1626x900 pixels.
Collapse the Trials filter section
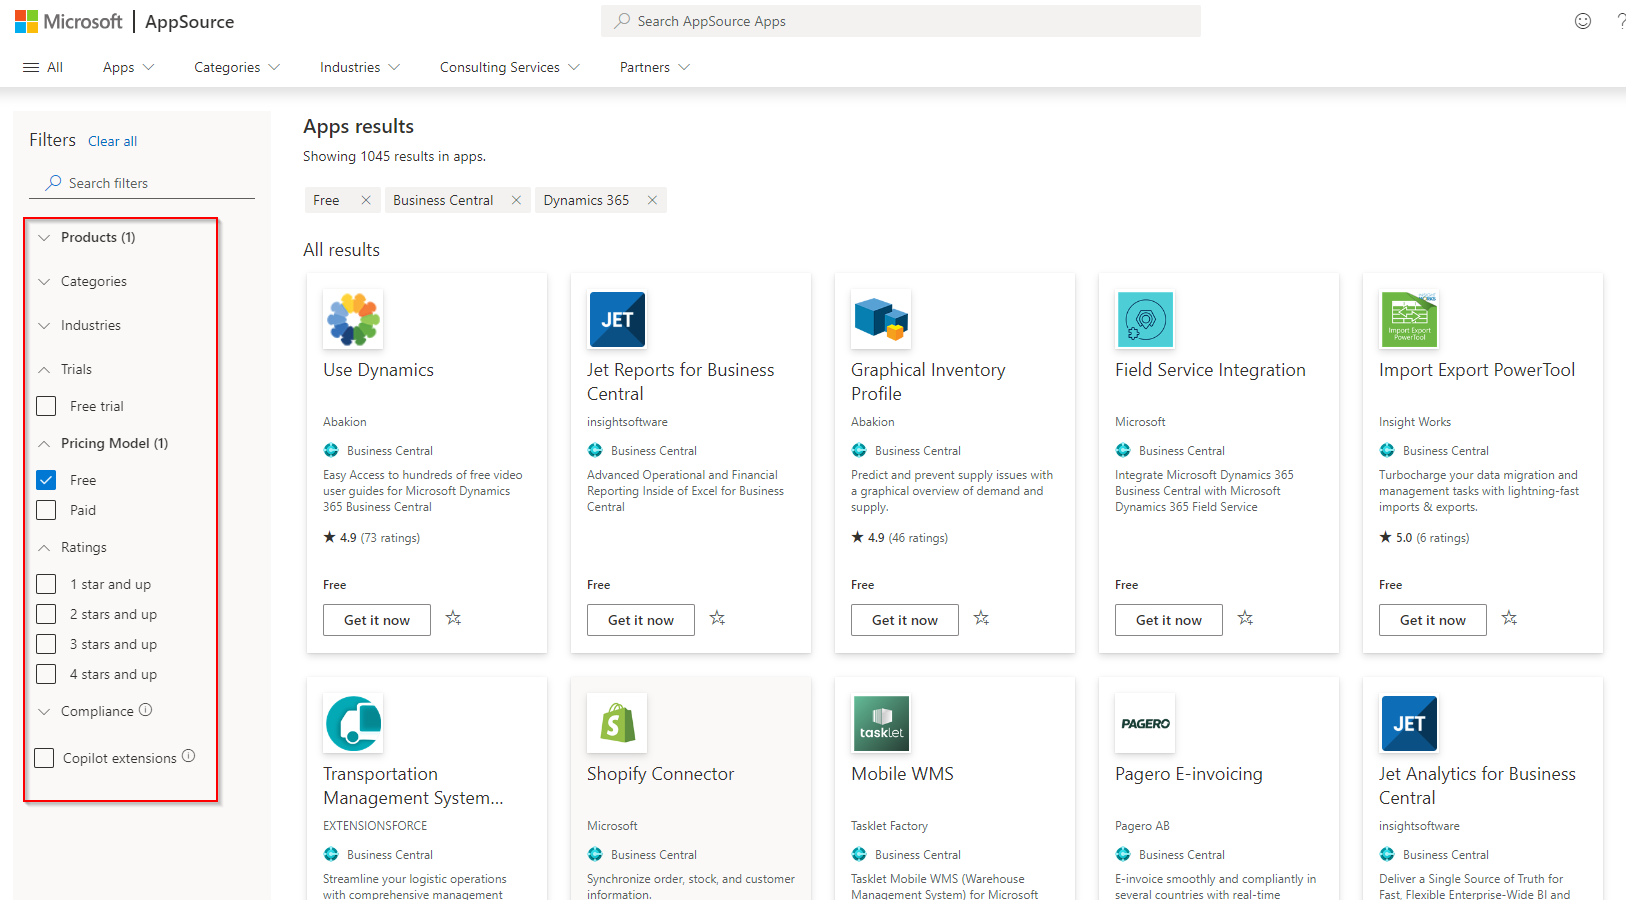(x=65, y=369)
